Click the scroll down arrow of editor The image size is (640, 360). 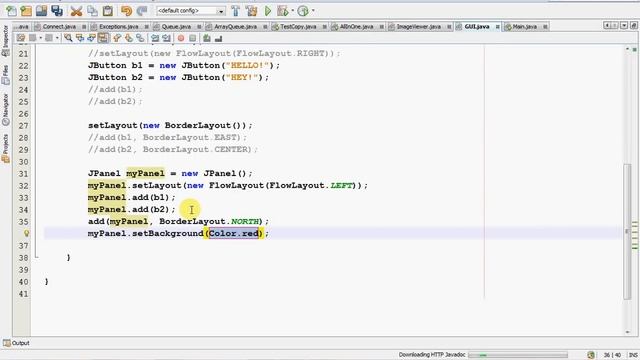tap(627, 332)
